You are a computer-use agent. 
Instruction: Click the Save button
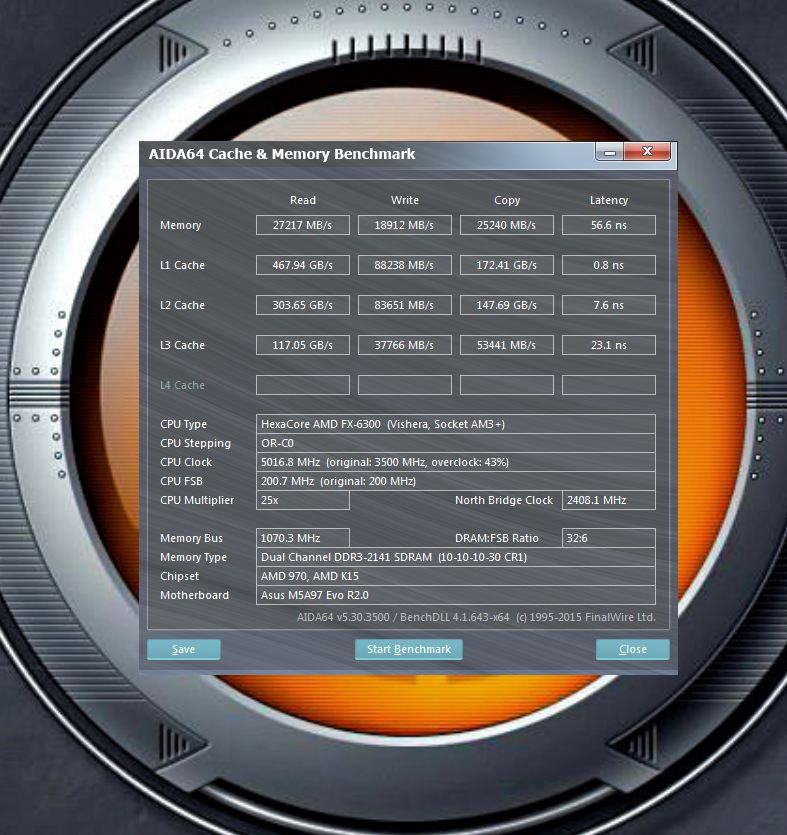coord(184,649)
